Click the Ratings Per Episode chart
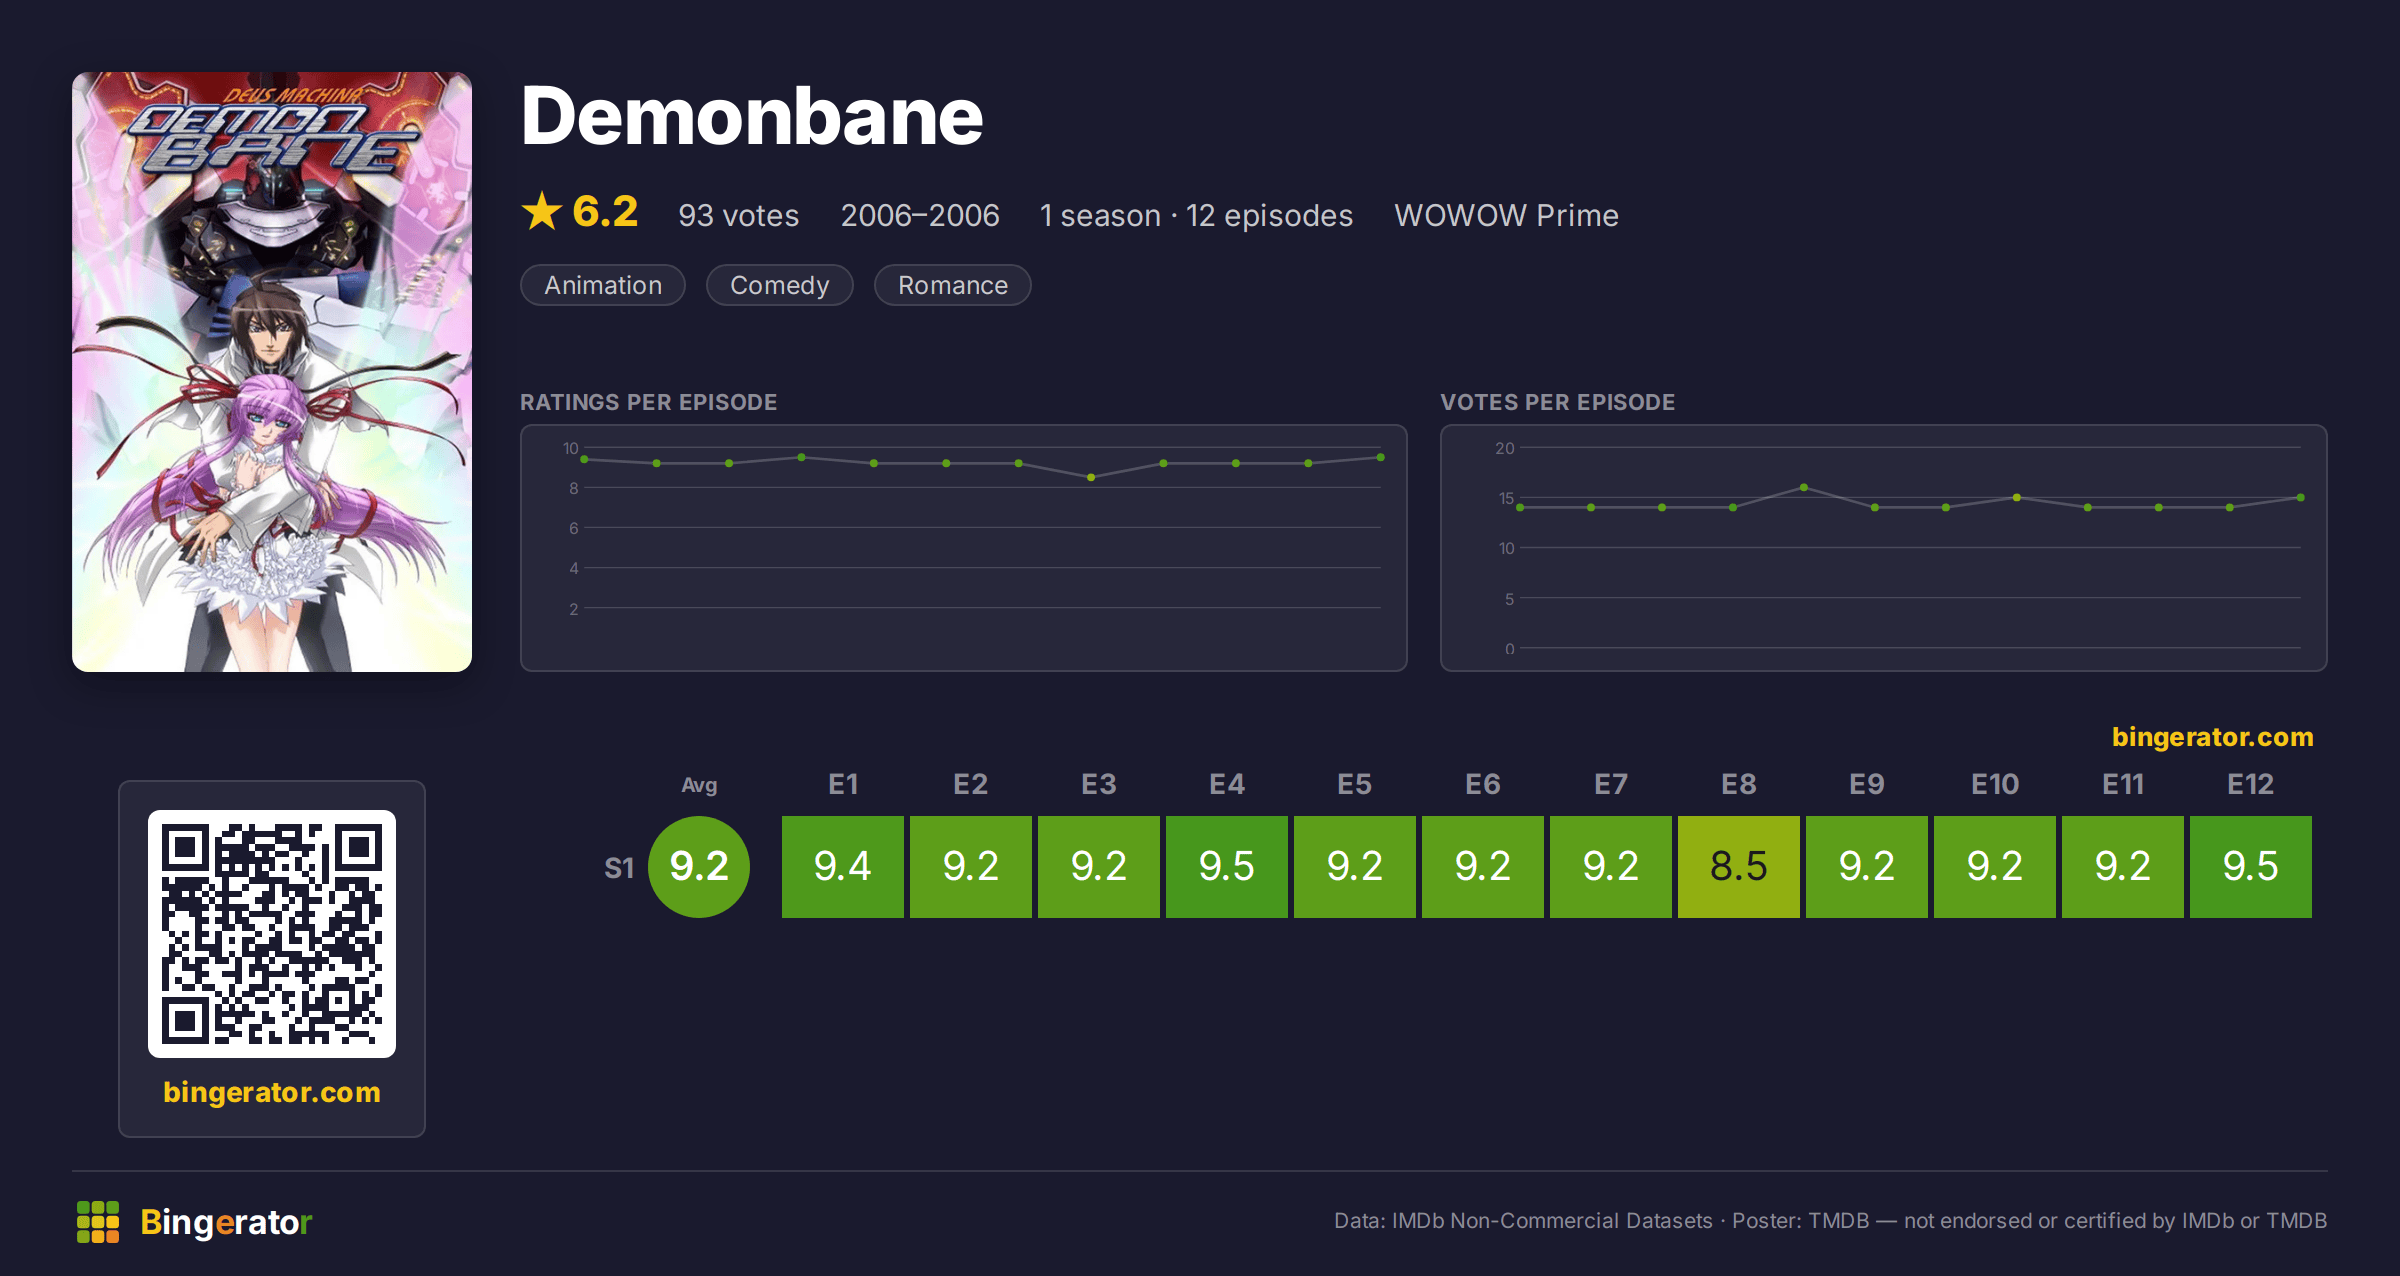 (x=964, y=548)
